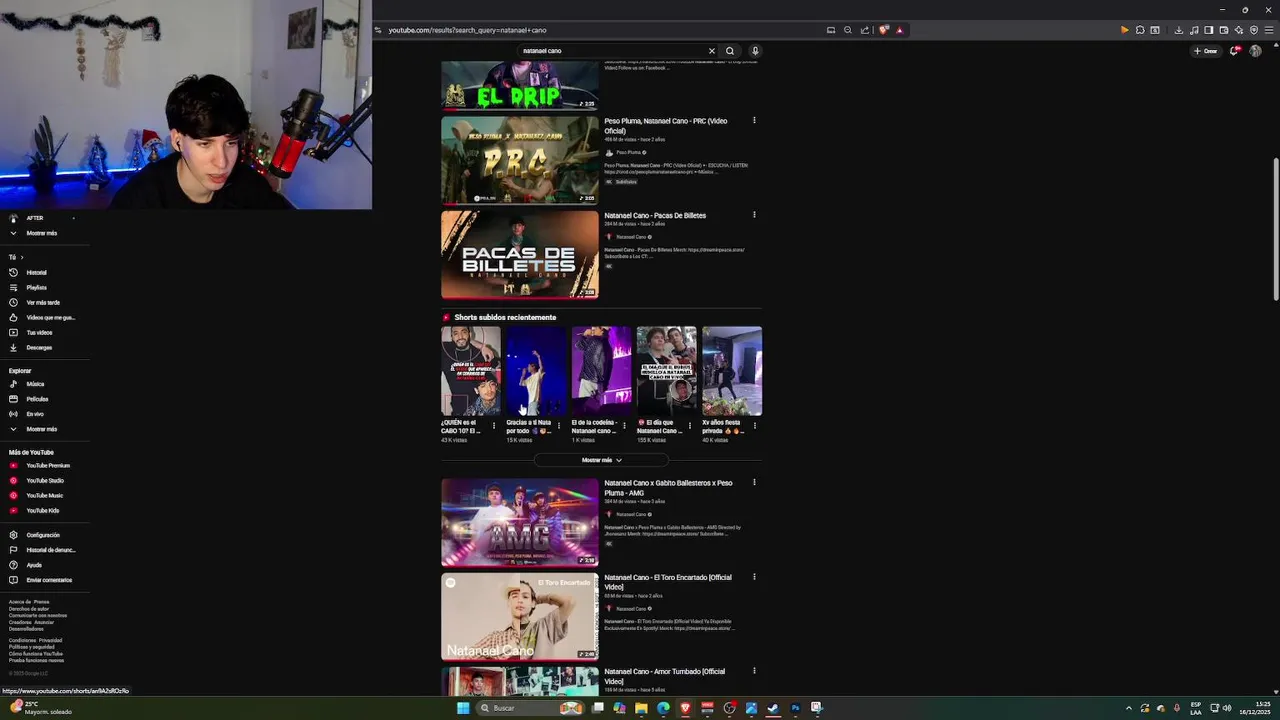
Task: Open options menu for PRC video
Action: coord(754,121)
